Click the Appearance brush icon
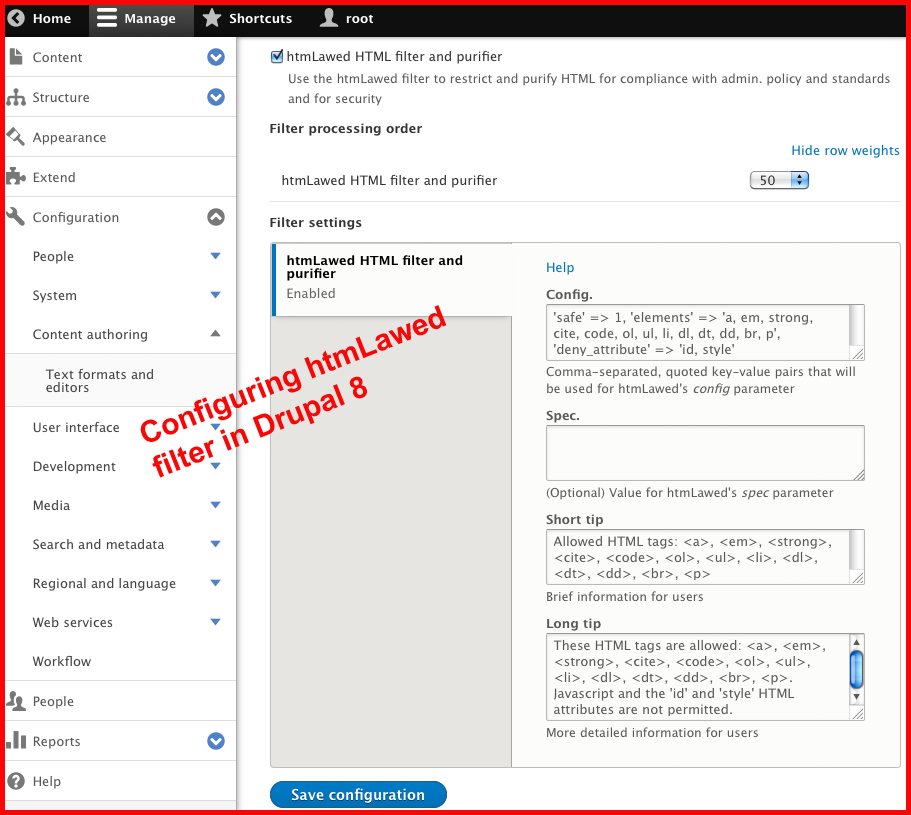The image size is (911, 815). (16, 137)
